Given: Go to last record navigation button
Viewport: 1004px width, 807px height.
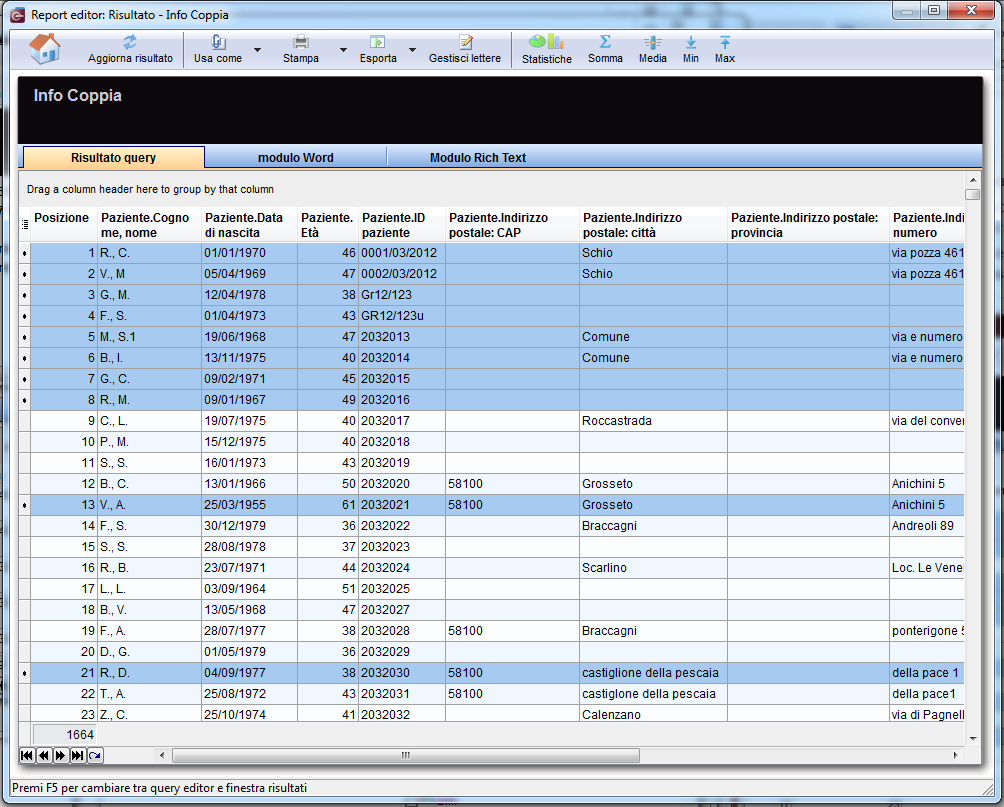Looking at the screenshot, I should (77, 756).
